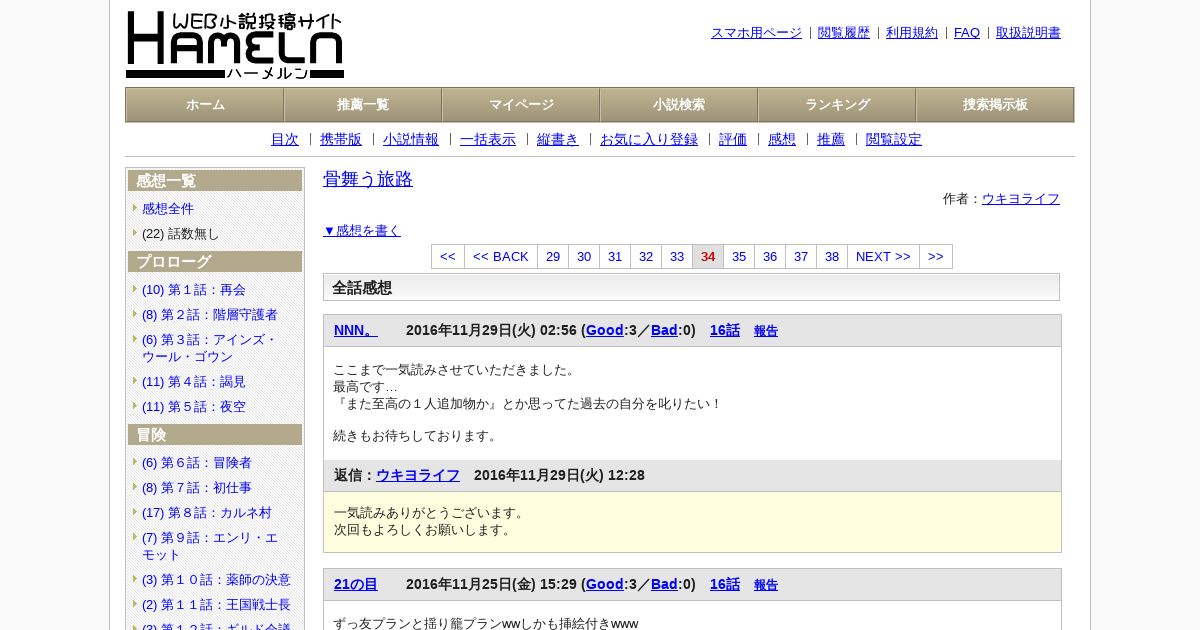
Task: Open reviewer 21の目 profile
Action: coord(356,584)
